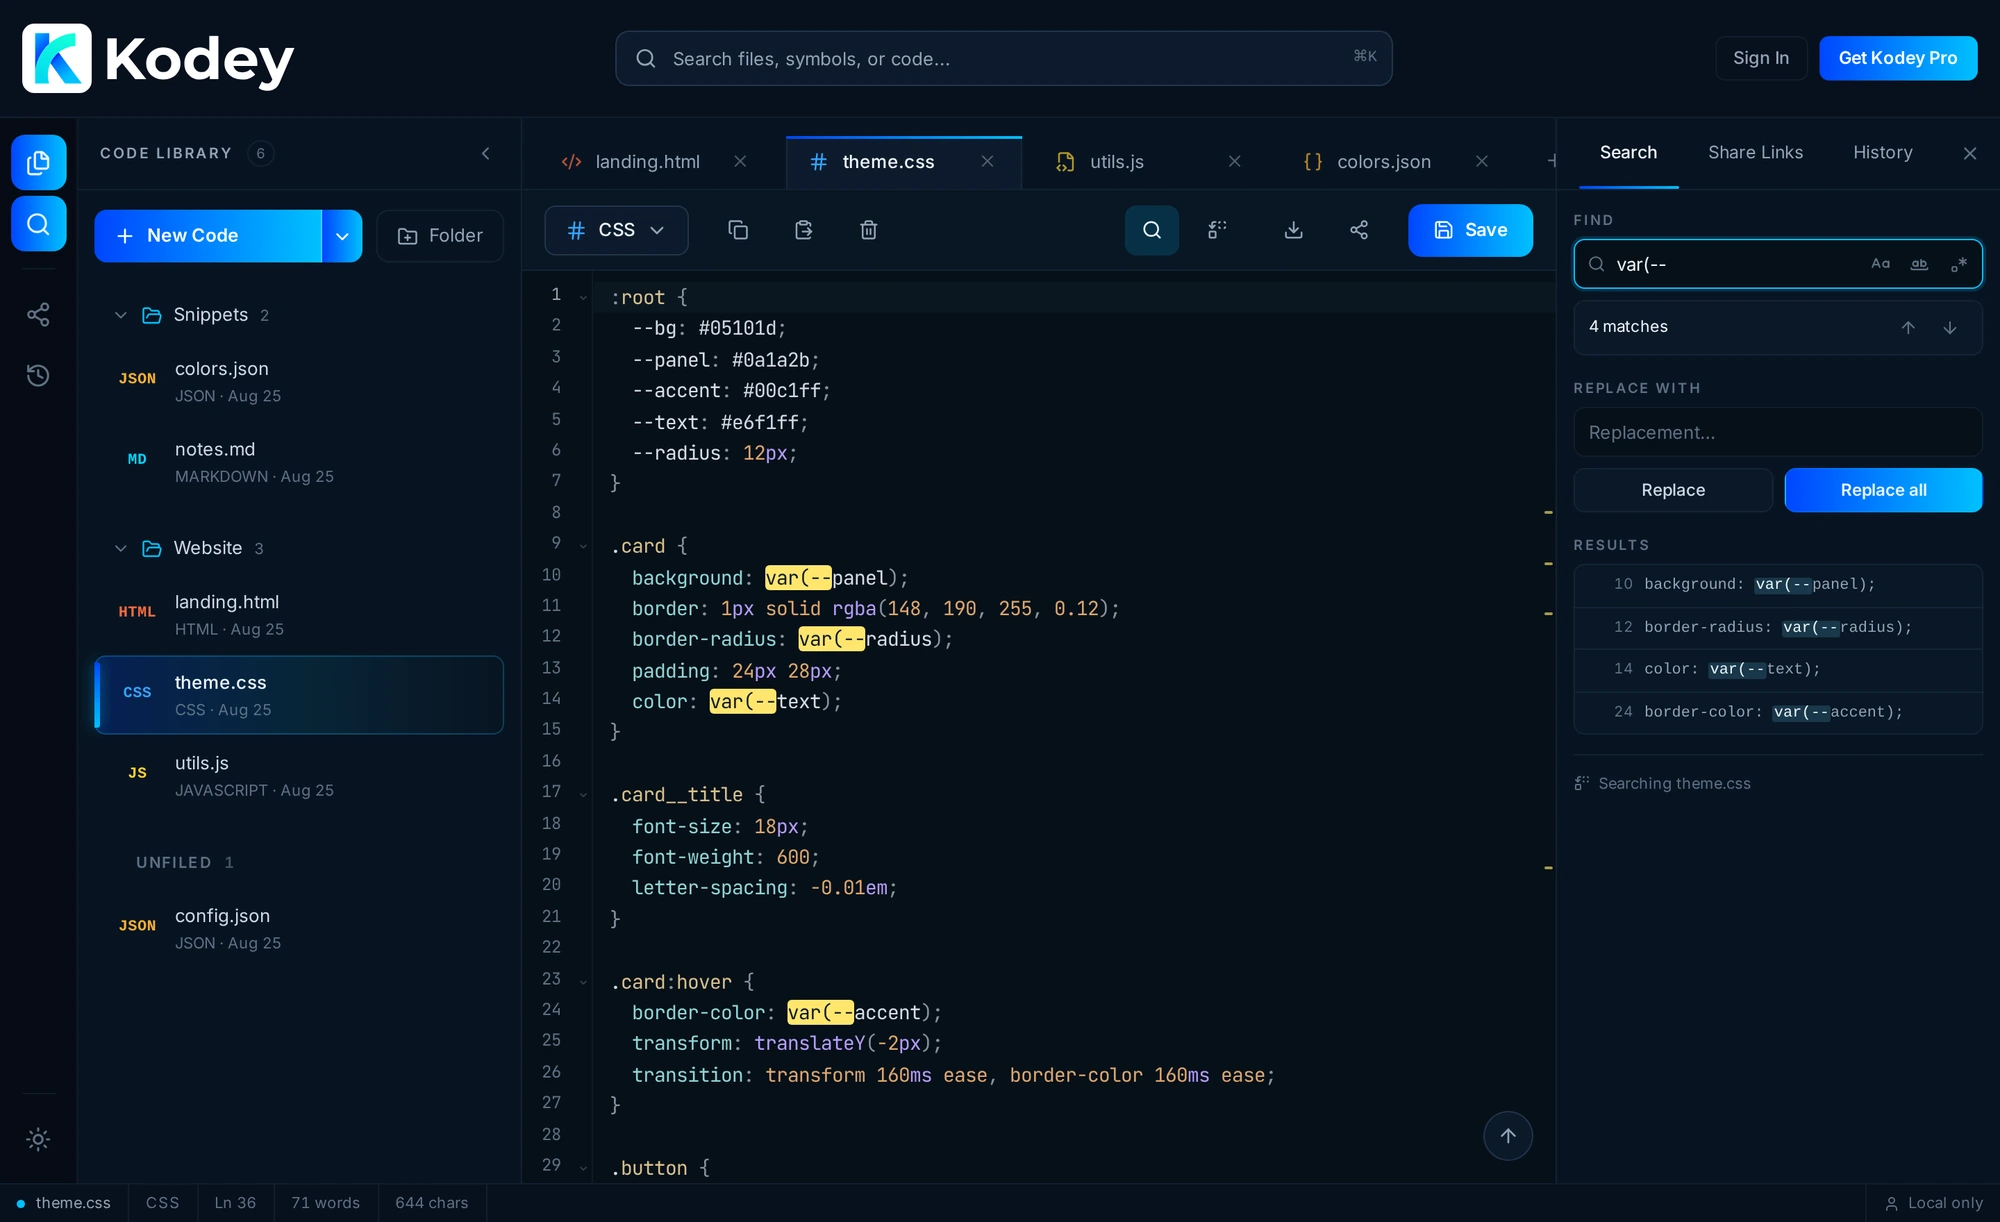
Task: Close the utils.js tab
Action: 1235,162
